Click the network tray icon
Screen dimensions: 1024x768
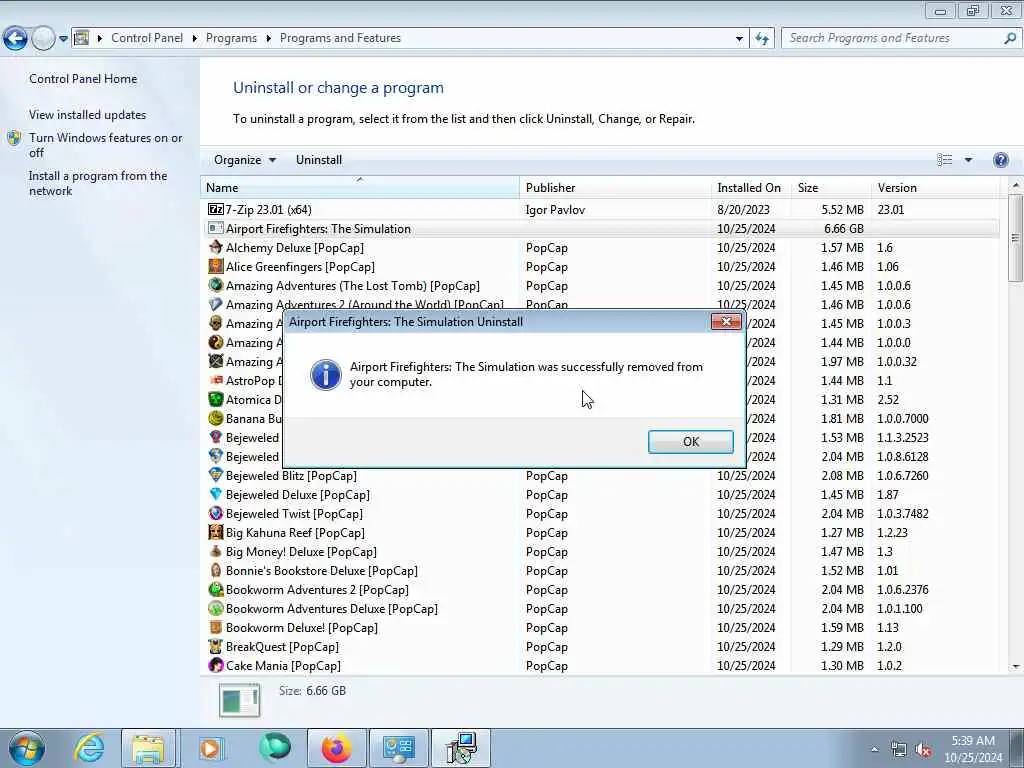[899, 749]
